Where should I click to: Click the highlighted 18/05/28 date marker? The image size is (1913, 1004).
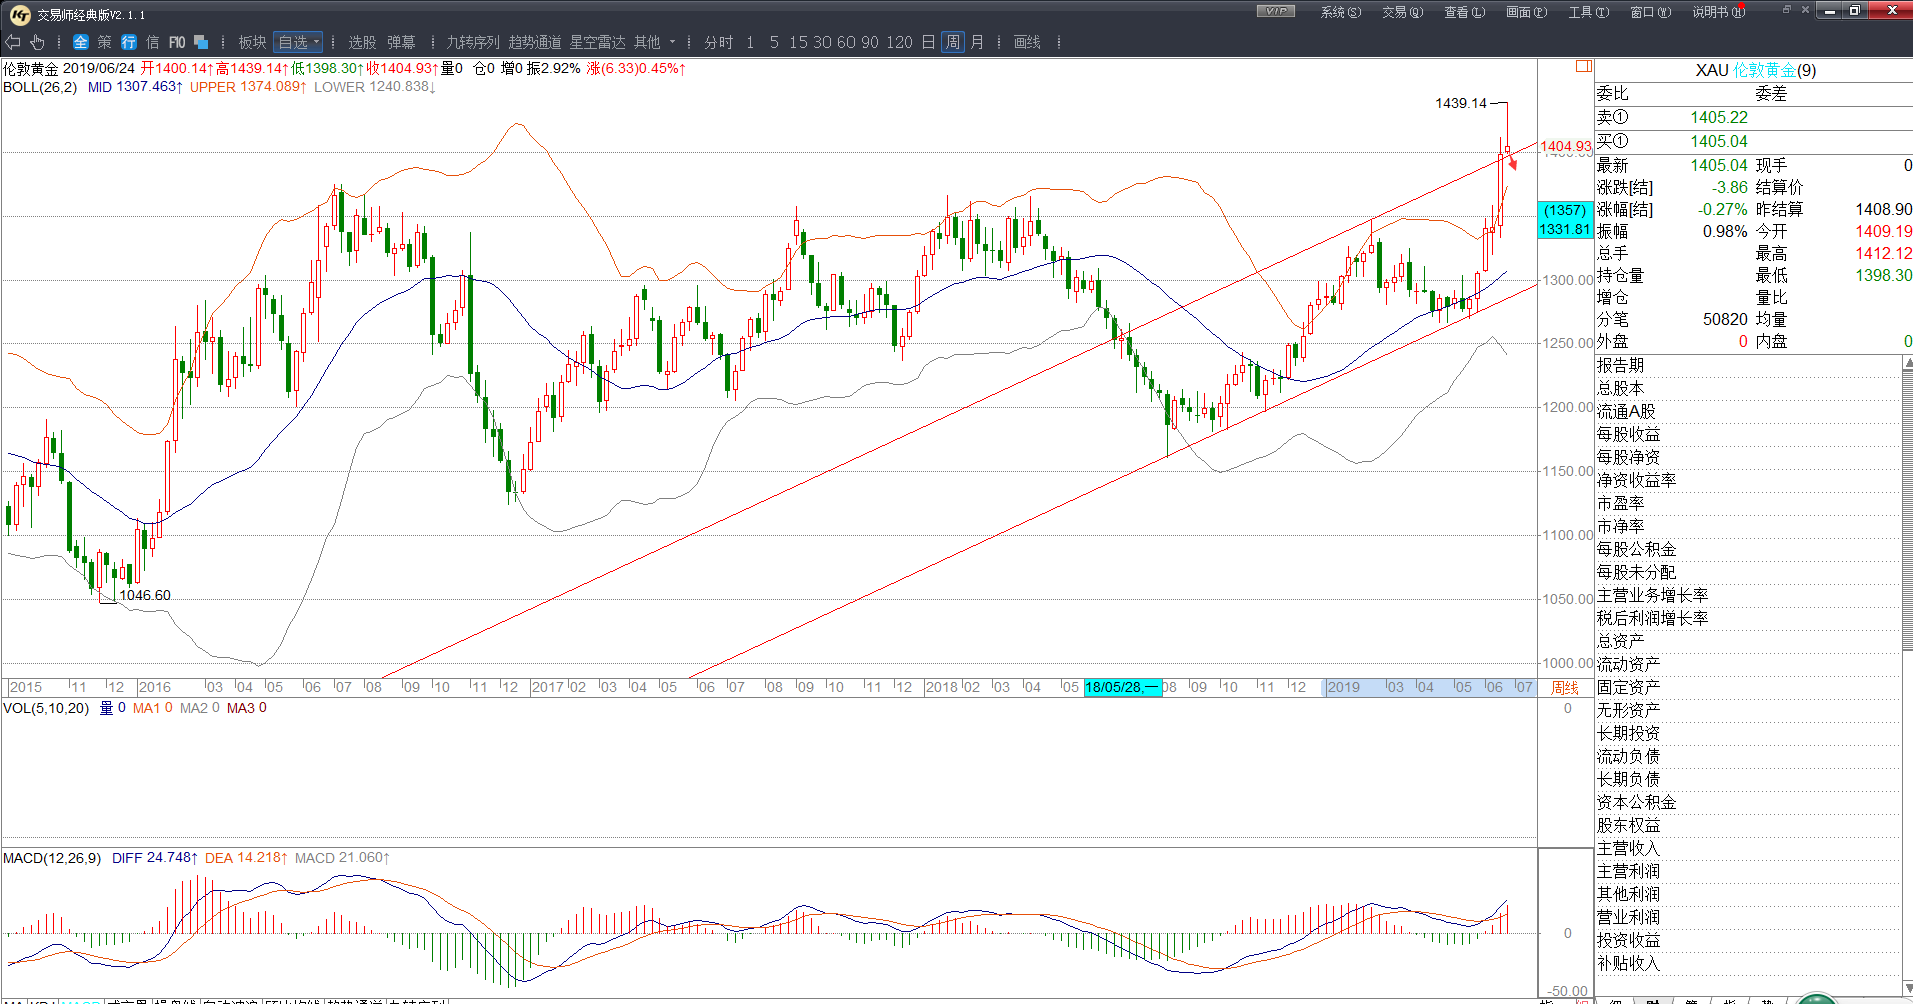click(x=1122, y=687)
